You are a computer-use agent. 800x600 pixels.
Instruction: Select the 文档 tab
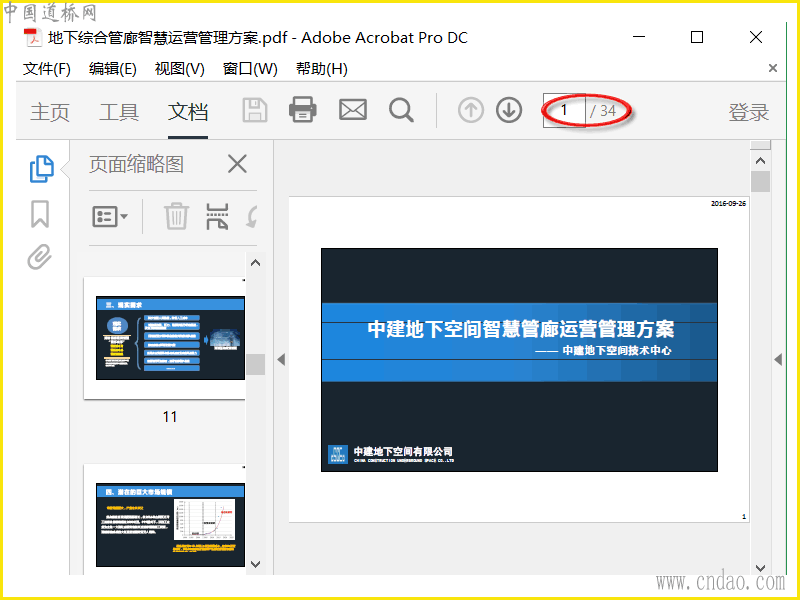(x=188, y=112)
